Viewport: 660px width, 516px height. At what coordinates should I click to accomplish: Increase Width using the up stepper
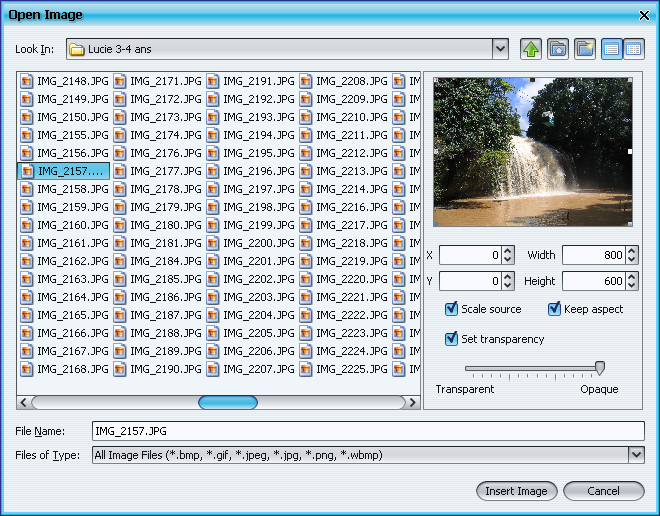pyautogui.click(x=631, y=250)
